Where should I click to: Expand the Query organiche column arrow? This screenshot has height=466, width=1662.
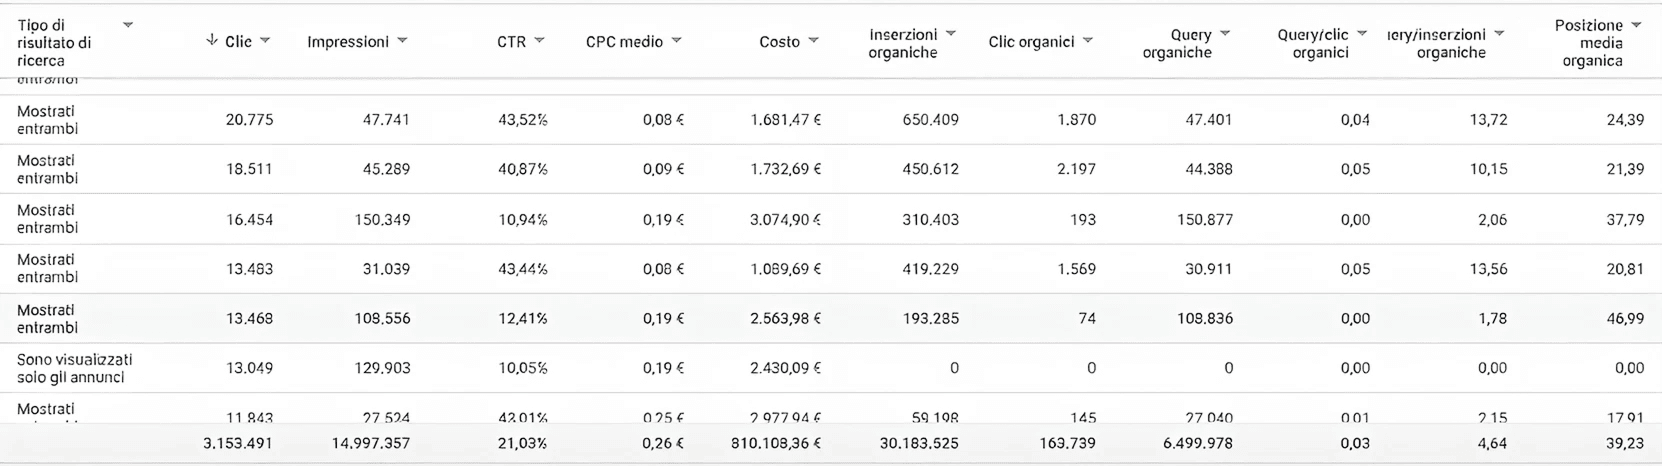tap(1225, 34)
